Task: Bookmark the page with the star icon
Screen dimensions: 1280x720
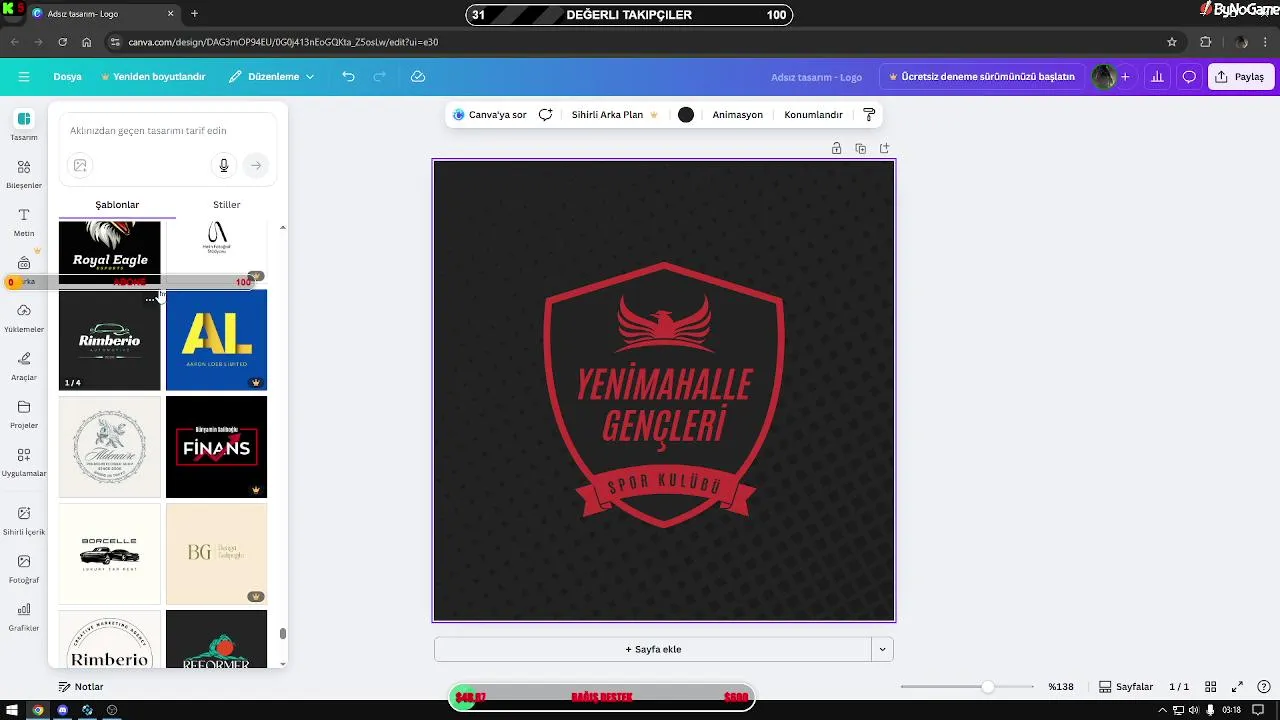Action: click(1172, 42)
